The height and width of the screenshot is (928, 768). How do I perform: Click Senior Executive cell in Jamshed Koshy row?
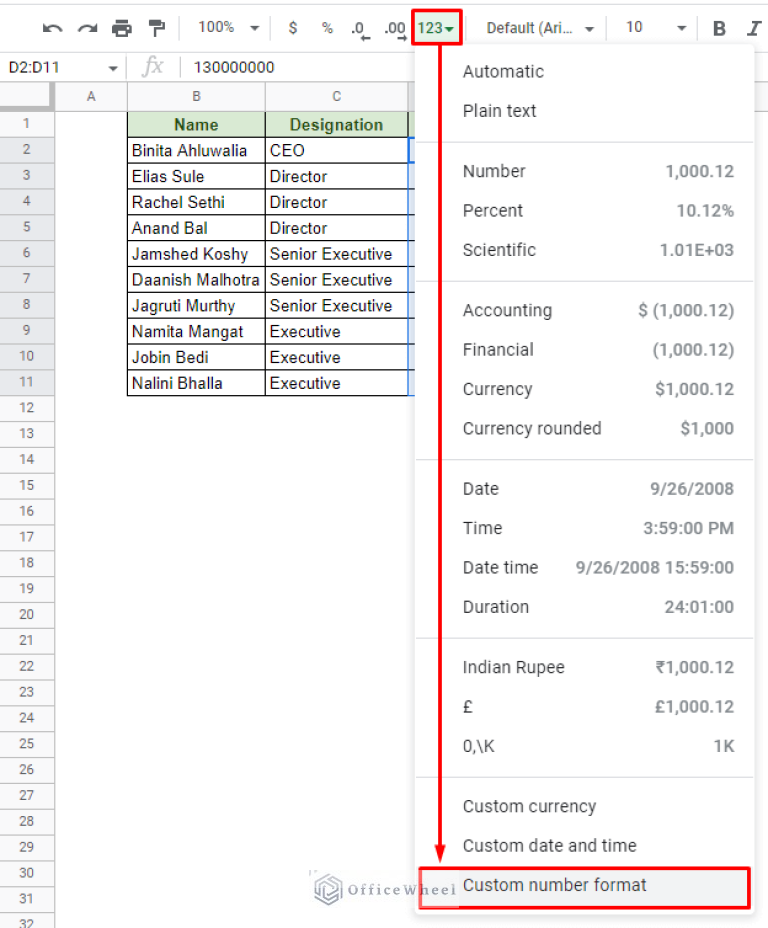click(x=337, y=254)
